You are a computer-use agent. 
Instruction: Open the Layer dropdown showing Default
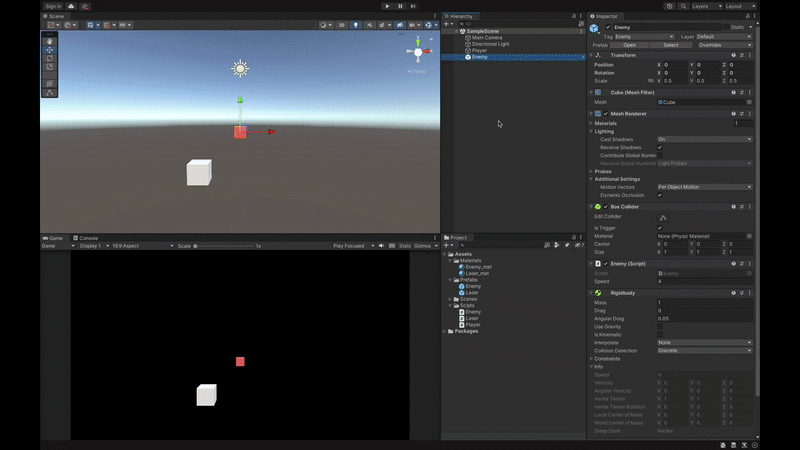(x=724, y=37)
